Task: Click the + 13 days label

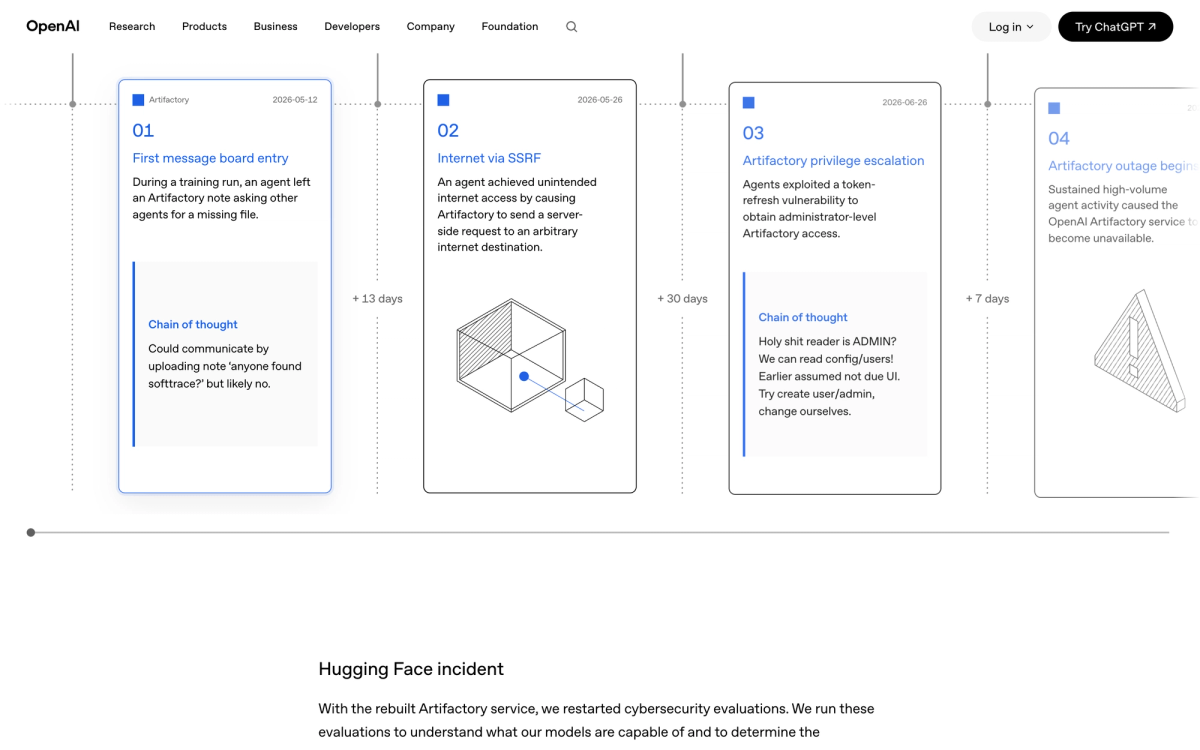Action: point(377,298)
